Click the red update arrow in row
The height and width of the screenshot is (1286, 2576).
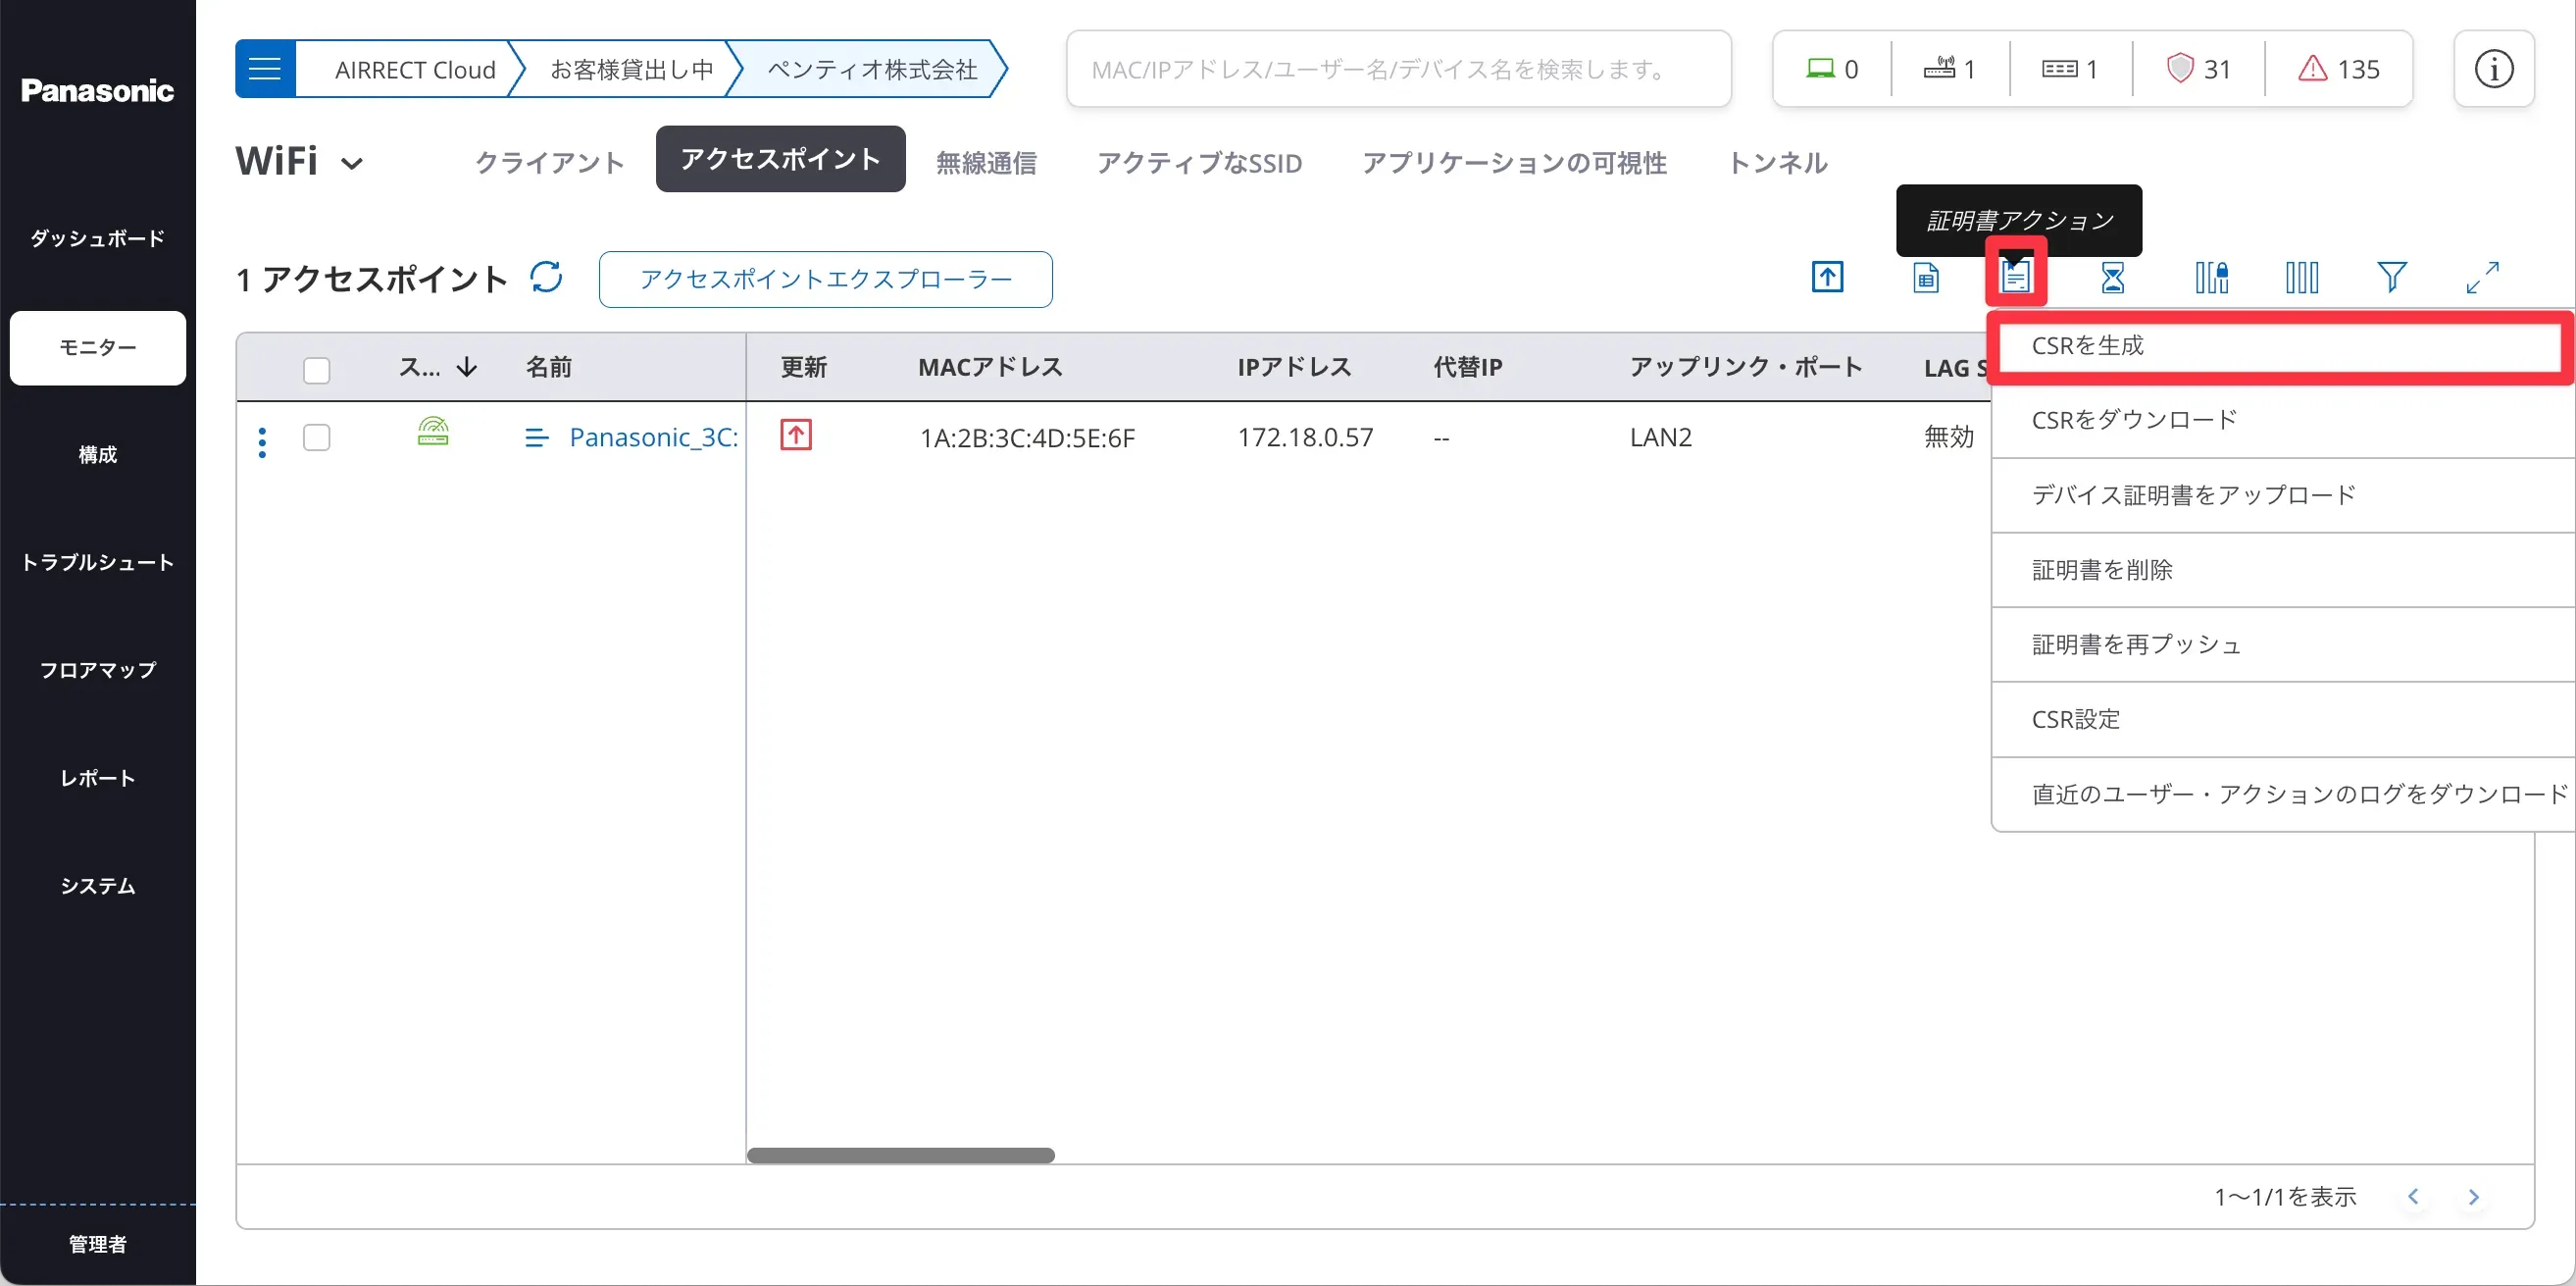pyautogui.click(x=795, y=435)
